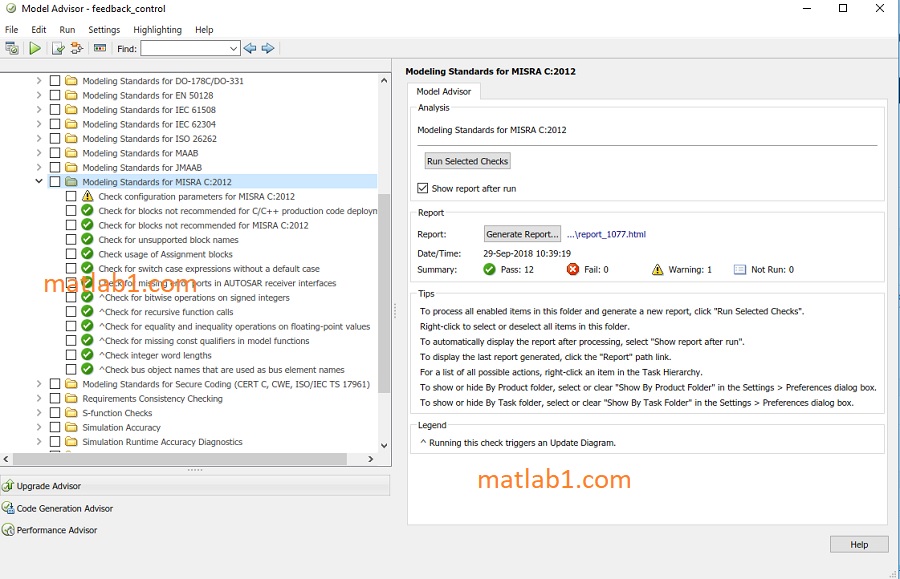Screen dimensions: 900x579
Task: Check the Requirements Consistency Checking box
Action: (55, 398)
